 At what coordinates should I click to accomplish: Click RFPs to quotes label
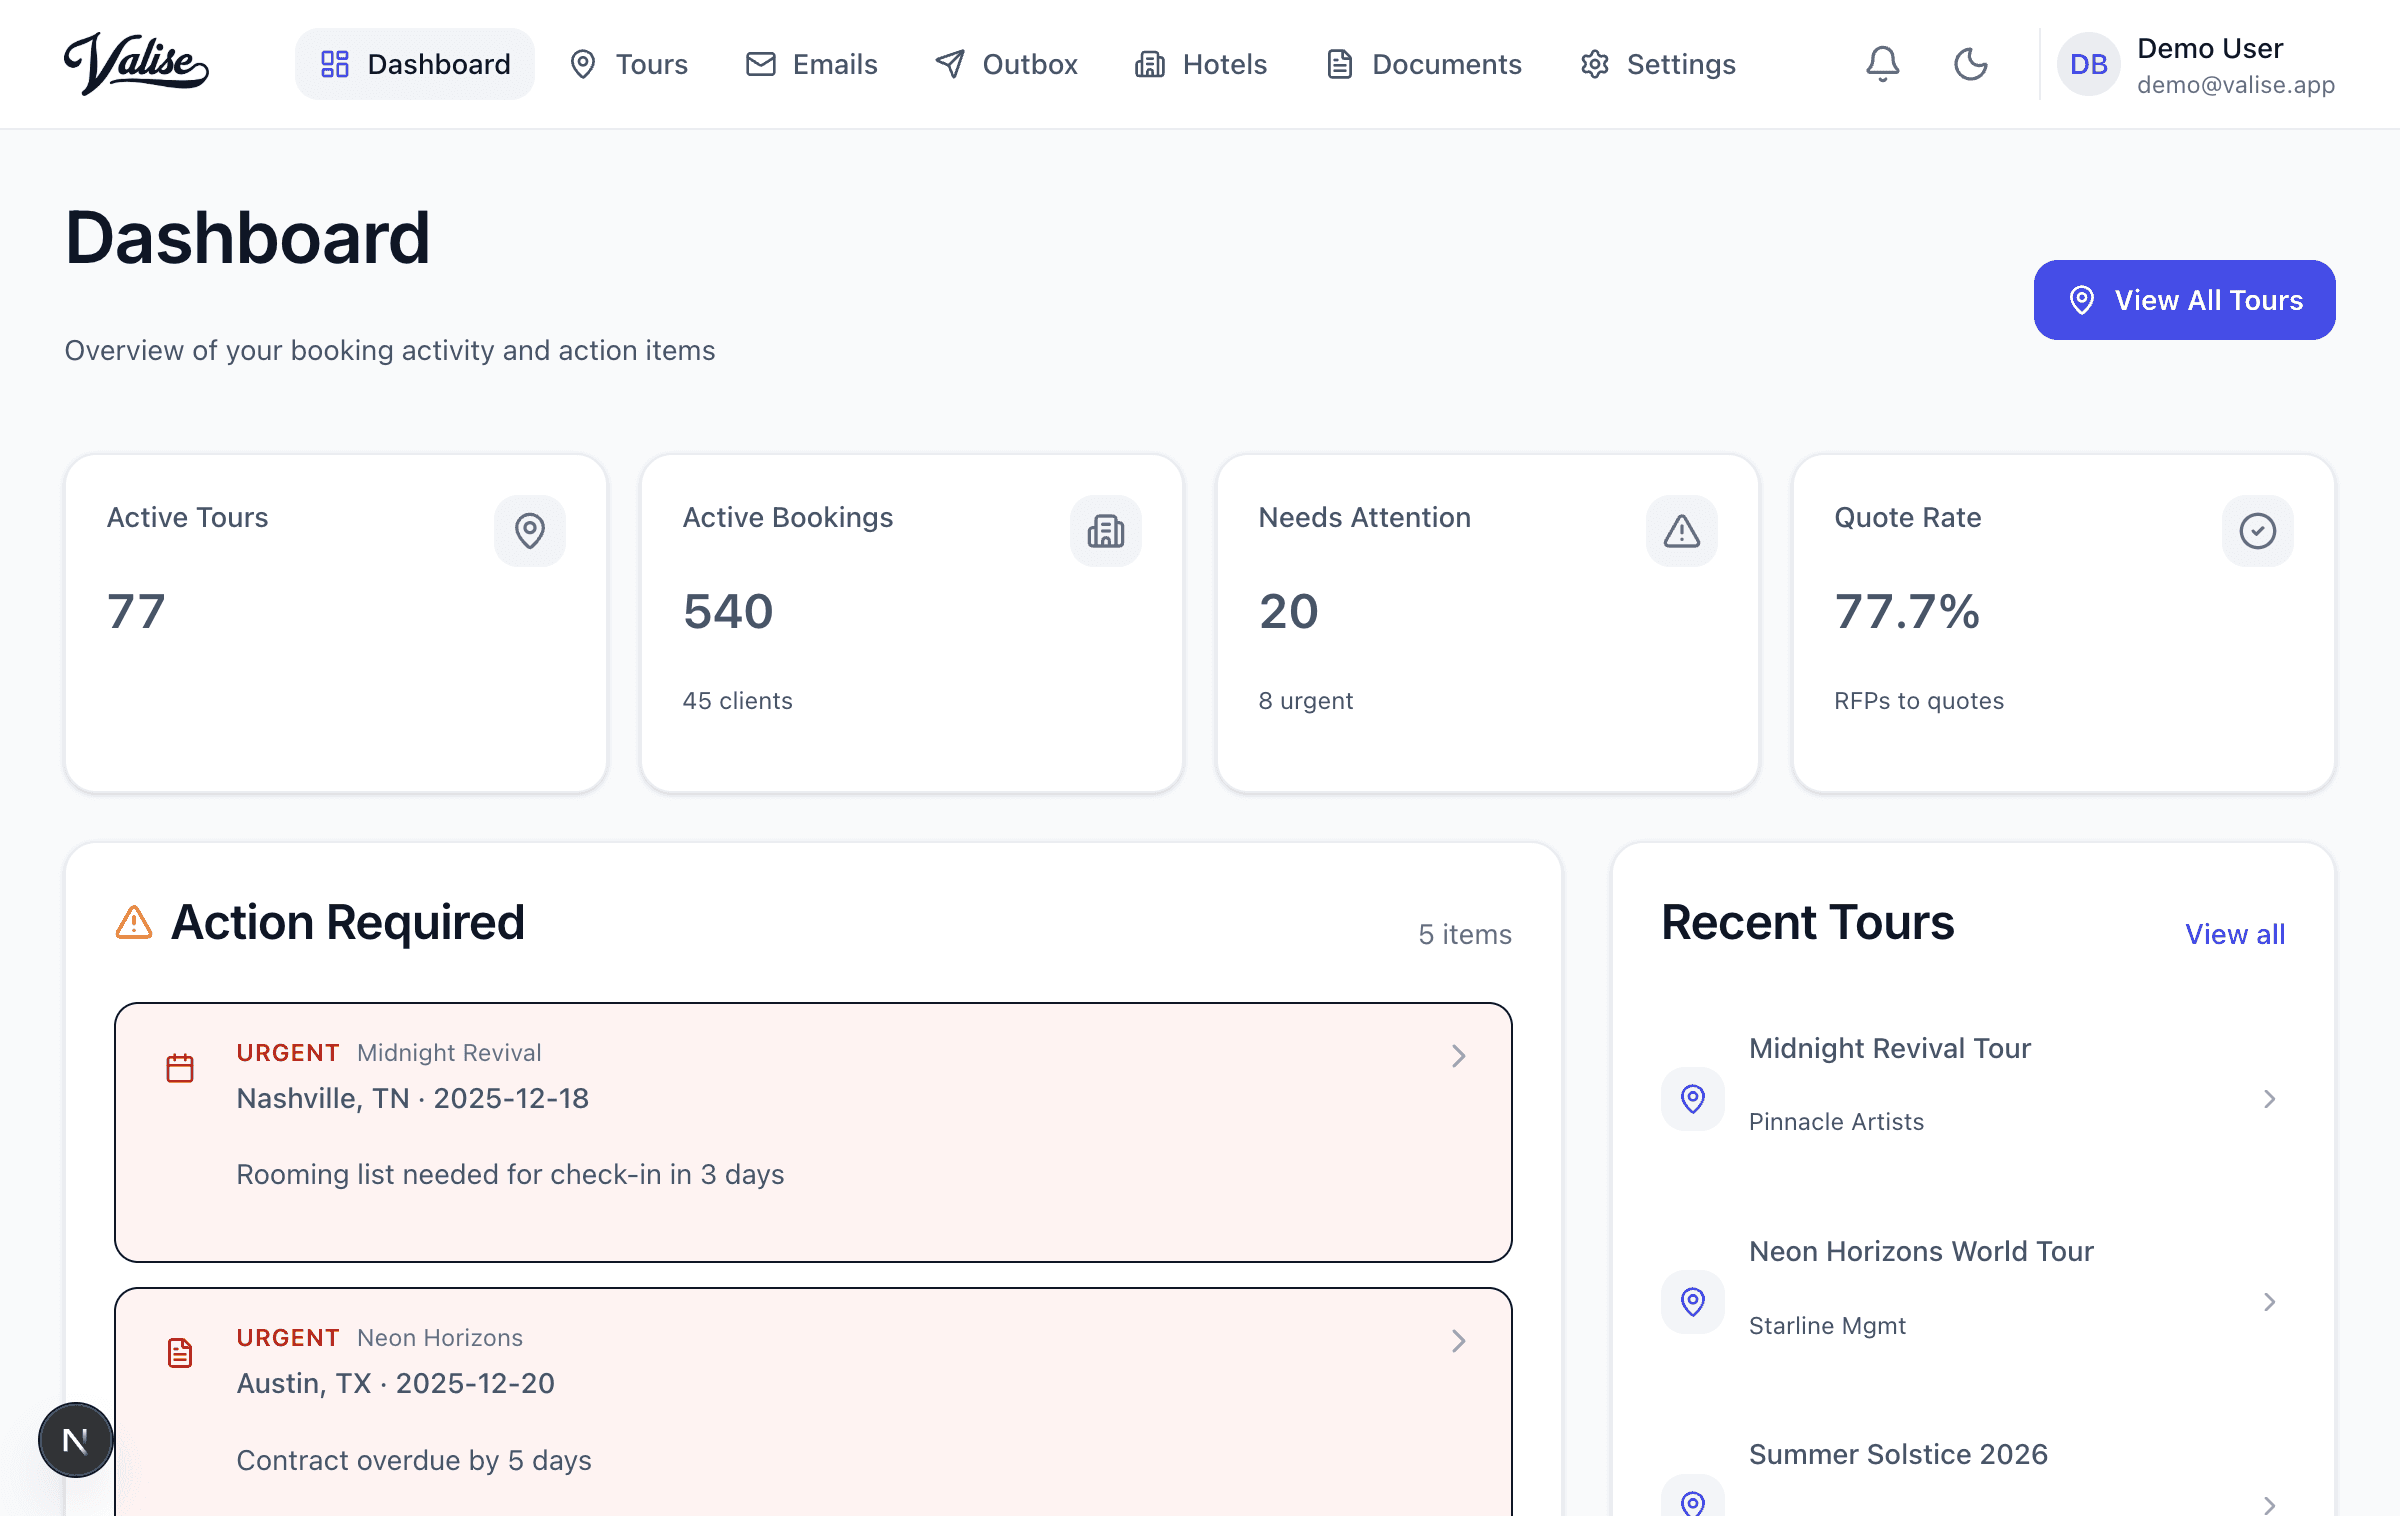tap(1919, 700)
